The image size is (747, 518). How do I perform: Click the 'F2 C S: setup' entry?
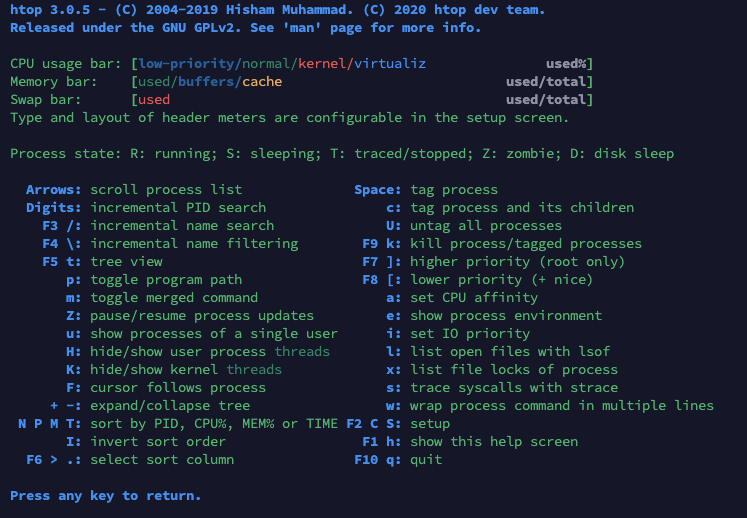coord(402,424)
